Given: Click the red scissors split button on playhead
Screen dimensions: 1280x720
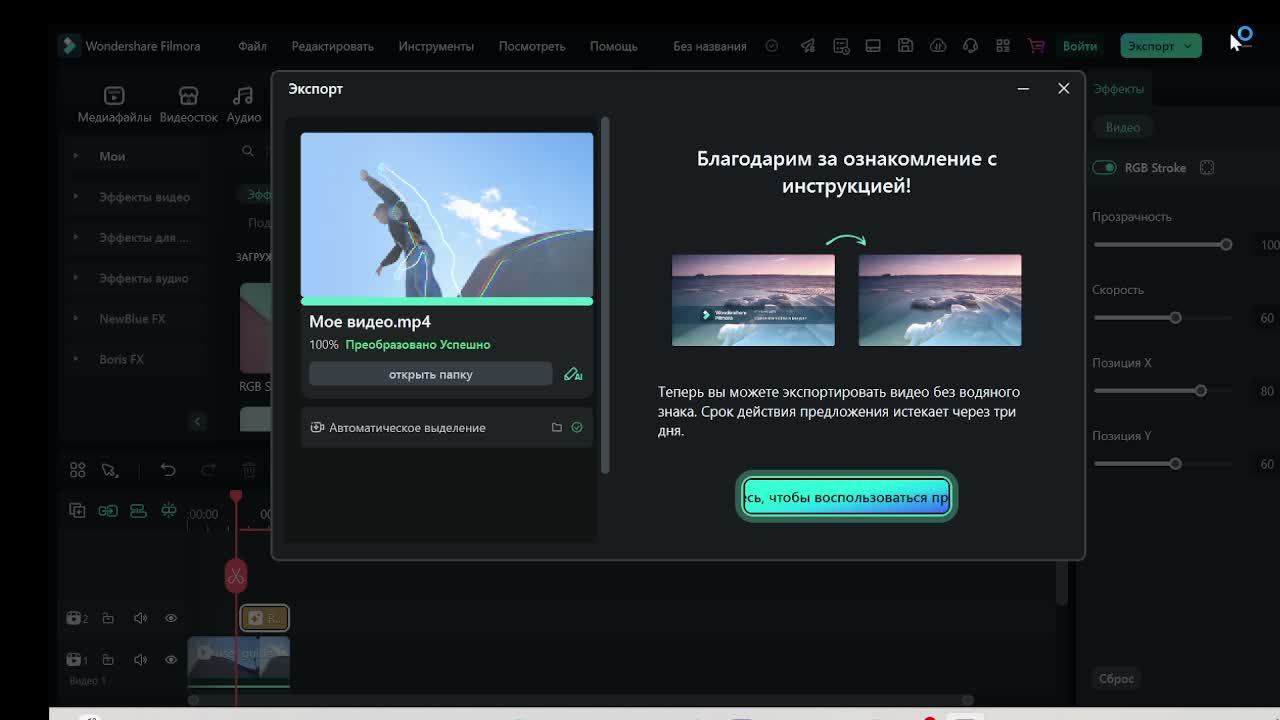Looking at the screenshot, I should coord(236,576).
